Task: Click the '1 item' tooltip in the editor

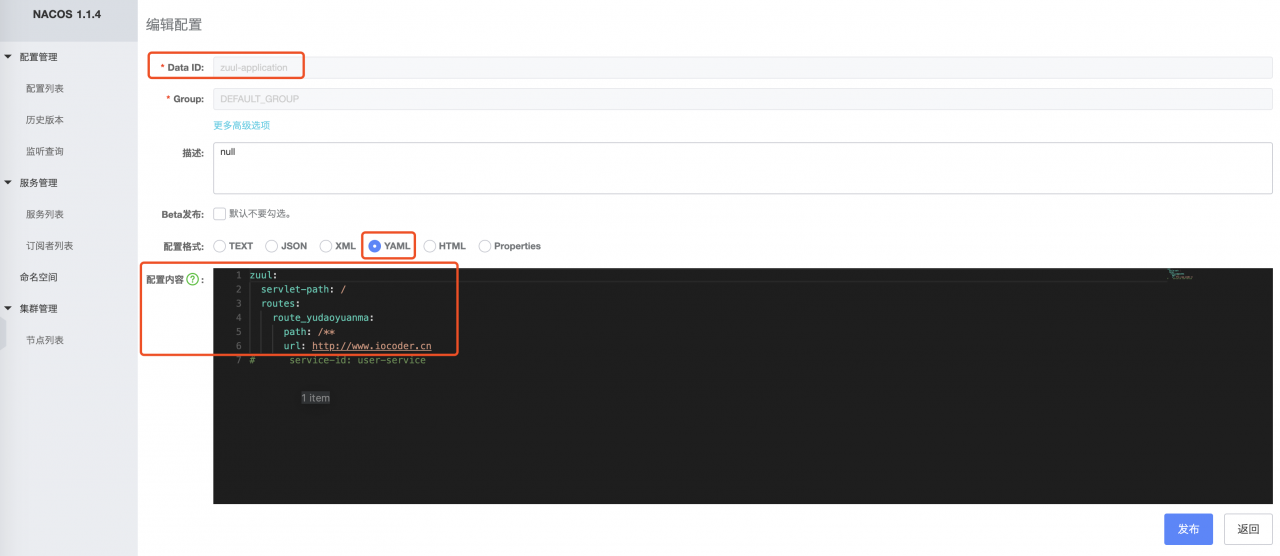Action: 315,398
